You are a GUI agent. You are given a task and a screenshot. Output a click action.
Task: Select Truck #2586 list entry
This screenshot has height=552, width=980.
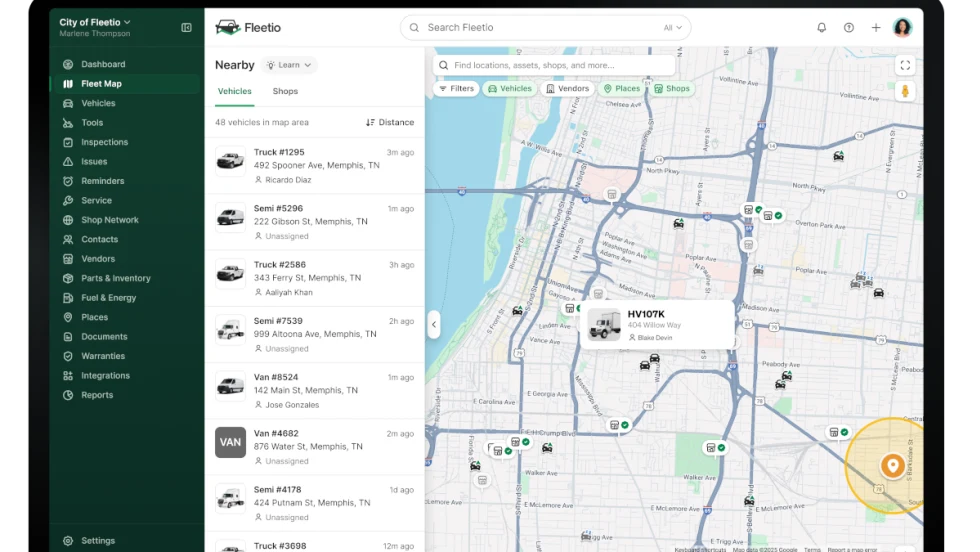314,278
